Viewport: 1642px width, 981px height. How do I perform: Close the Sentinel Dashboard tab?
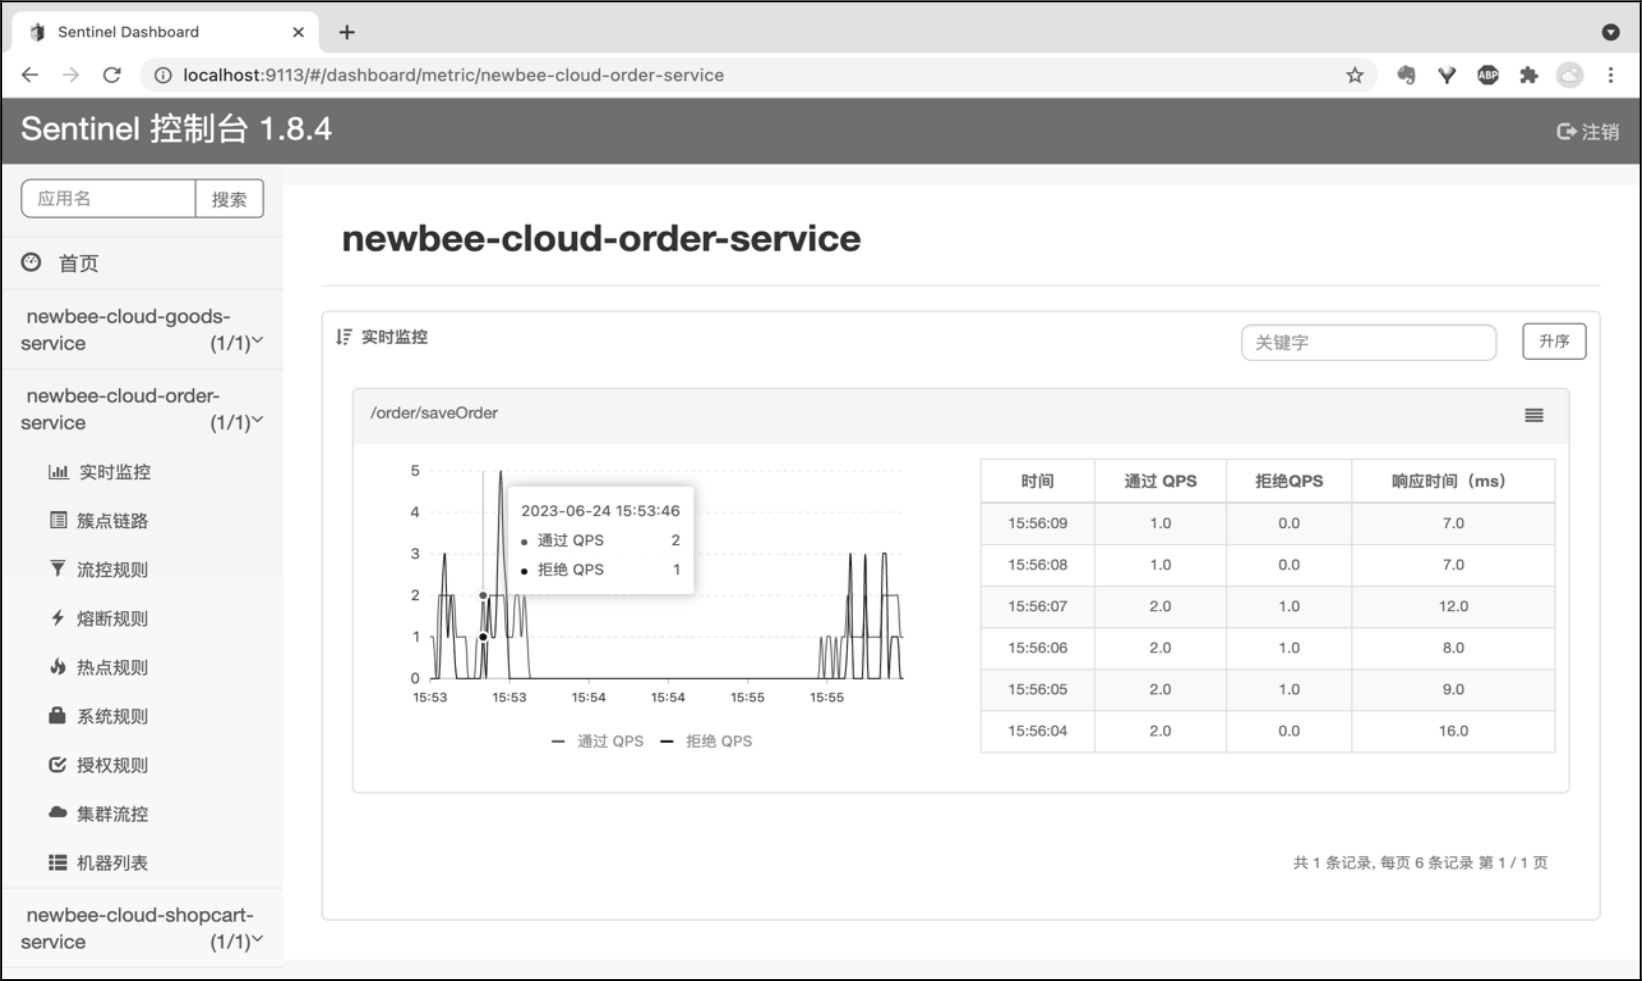298,32
